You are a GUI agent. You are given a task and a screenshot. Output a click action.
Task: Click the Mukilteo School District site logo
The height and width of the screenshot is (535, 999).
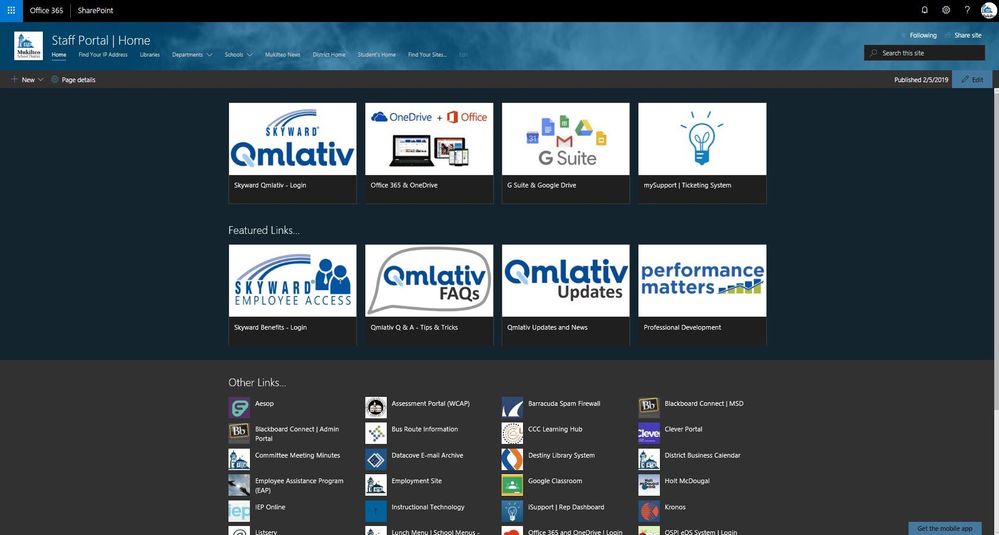pos(29,46)
